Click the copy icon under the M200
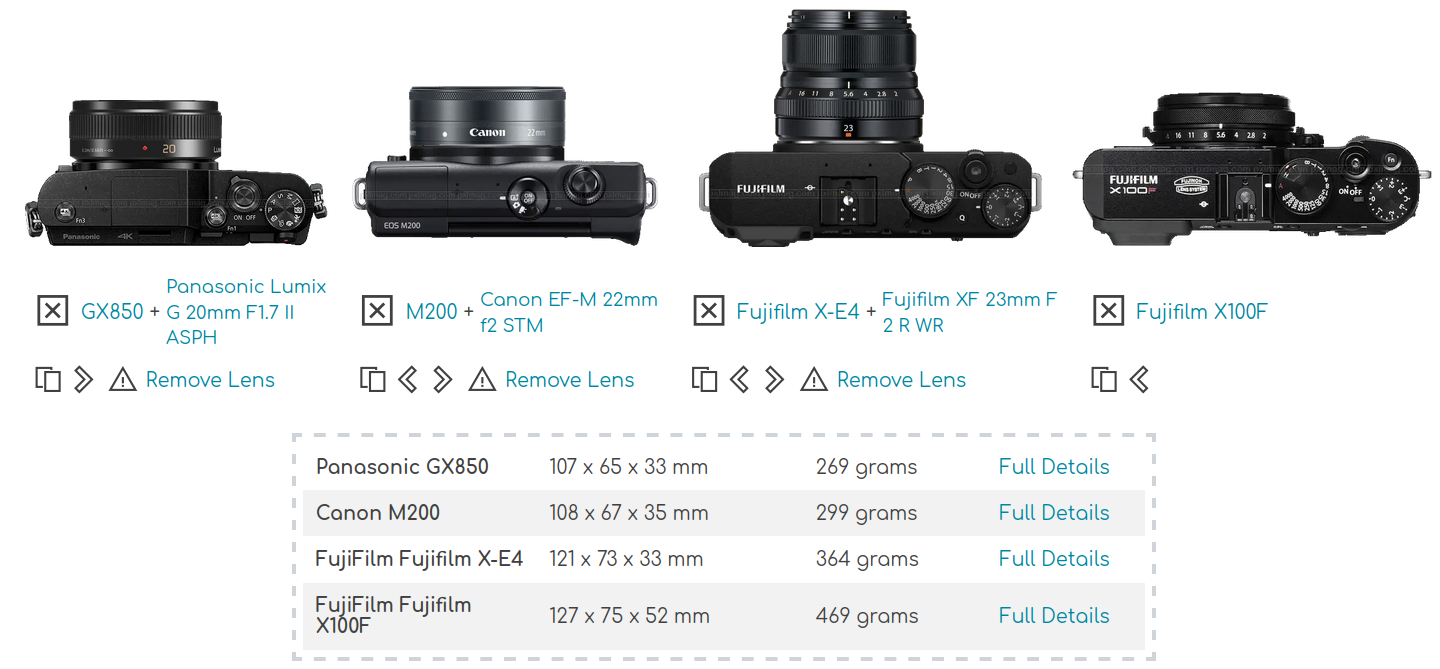Image resolution: width=1440 pixels, height=669 pixels. point(373,380)
